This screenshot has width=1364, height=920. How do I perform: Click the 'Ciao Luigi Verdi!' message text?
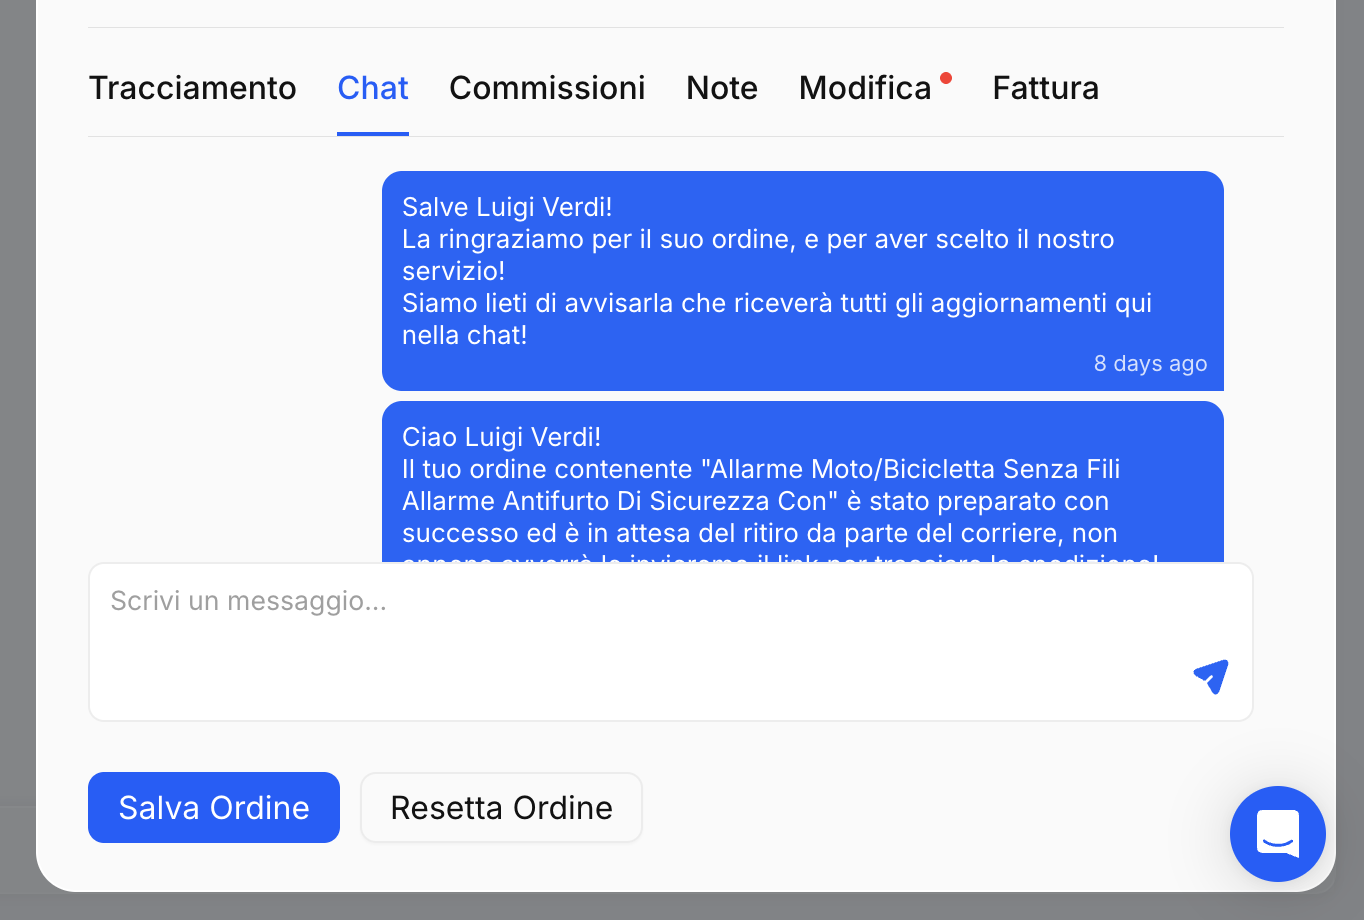[x=502, y=437]
